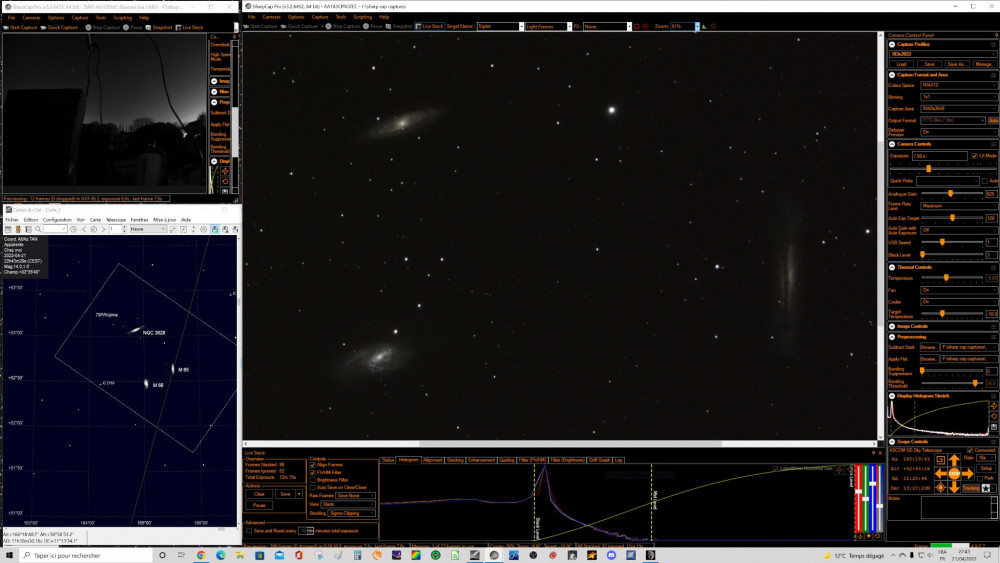Click the Exposure input field
The image size is (1000, 563).
pyautogui.click(x=939, y=156)
